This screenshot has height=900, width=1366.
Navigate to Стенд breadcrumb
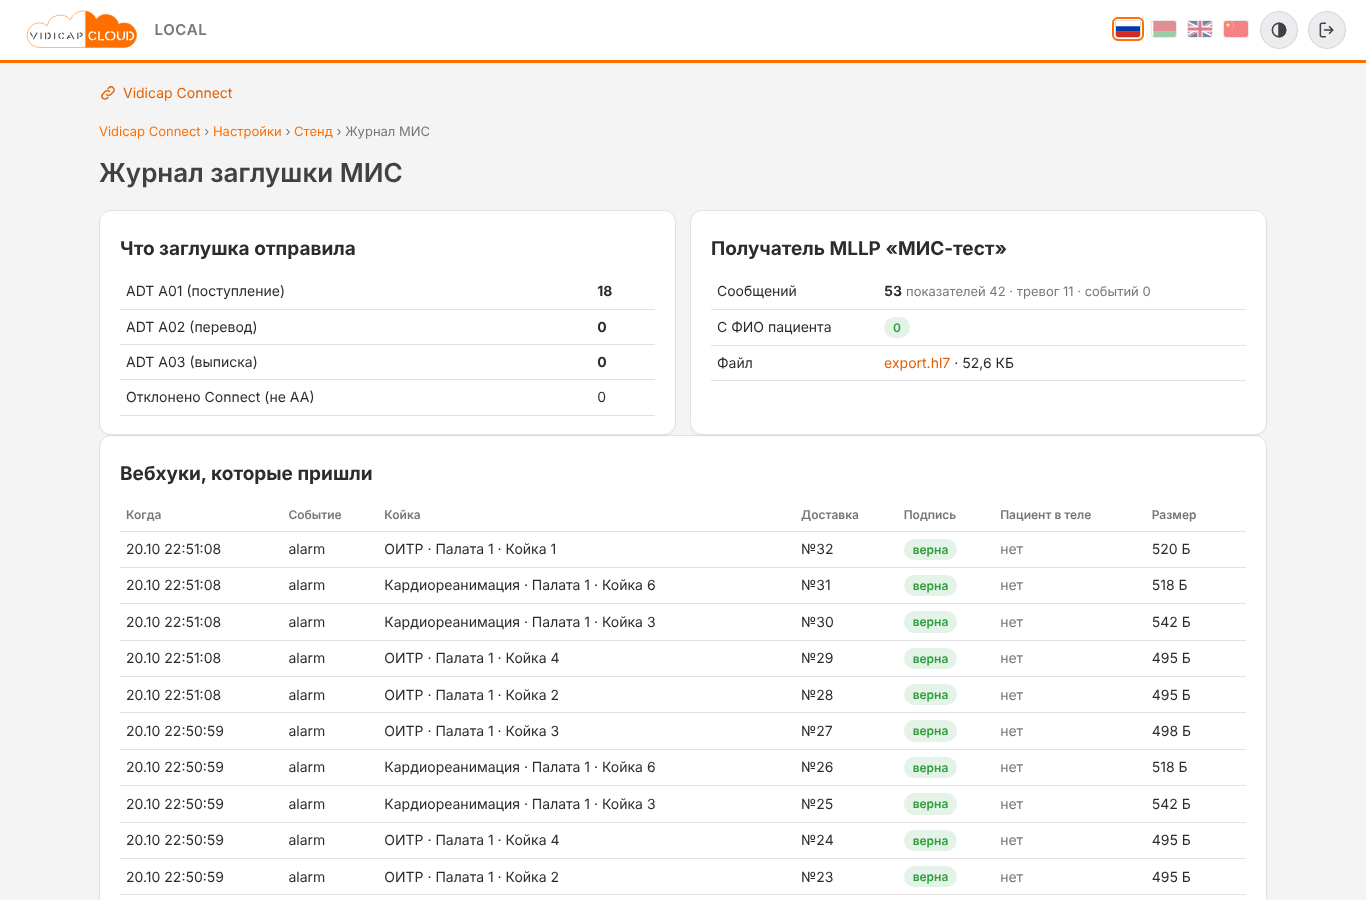tap(313, 132)
